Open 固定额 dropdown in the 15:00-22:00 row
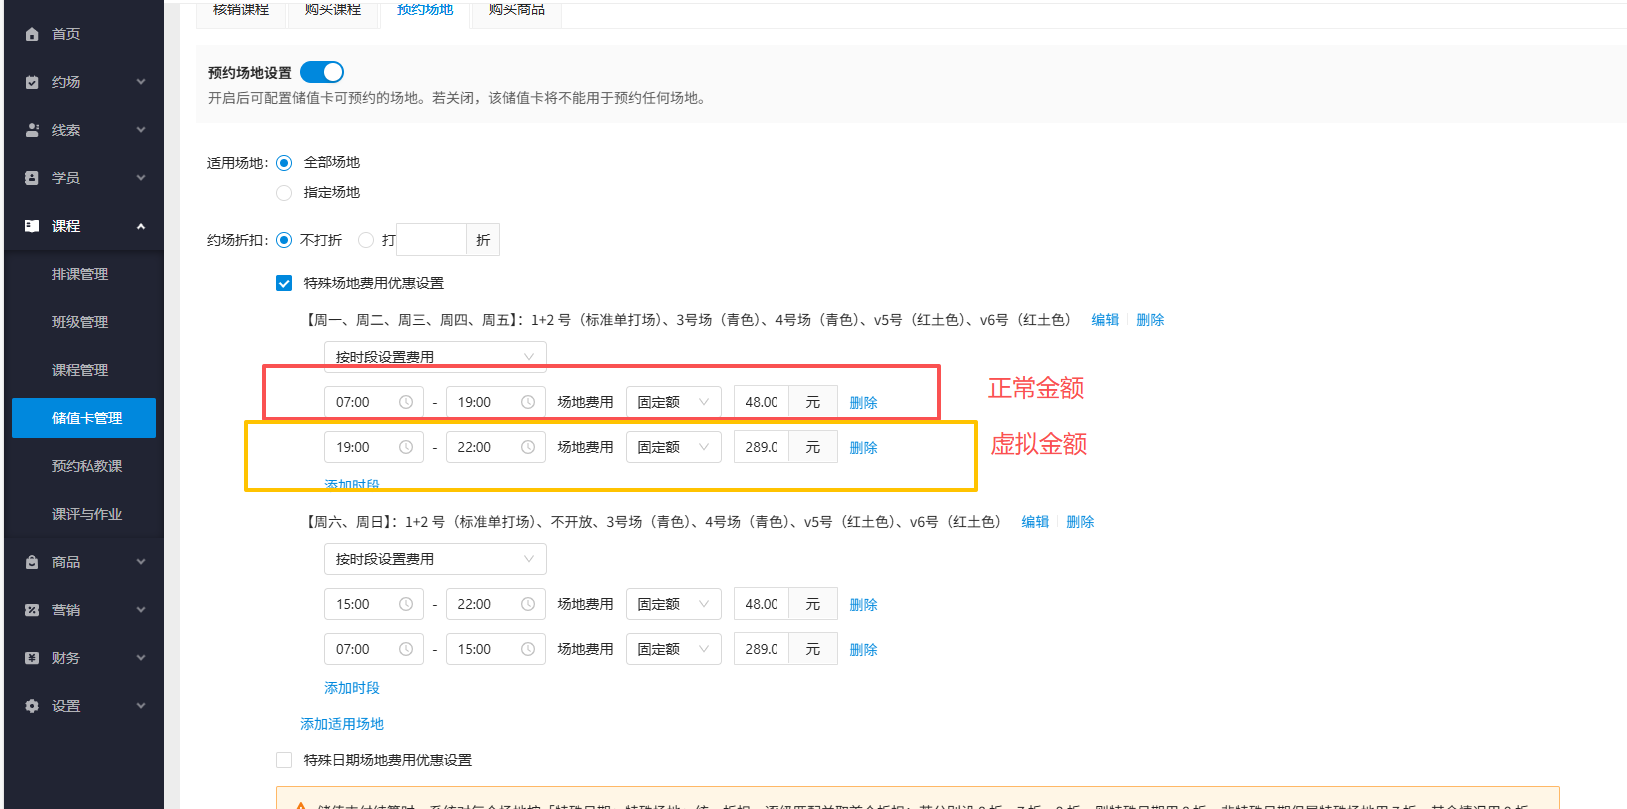1627x809 pixels. coord(674,604)
